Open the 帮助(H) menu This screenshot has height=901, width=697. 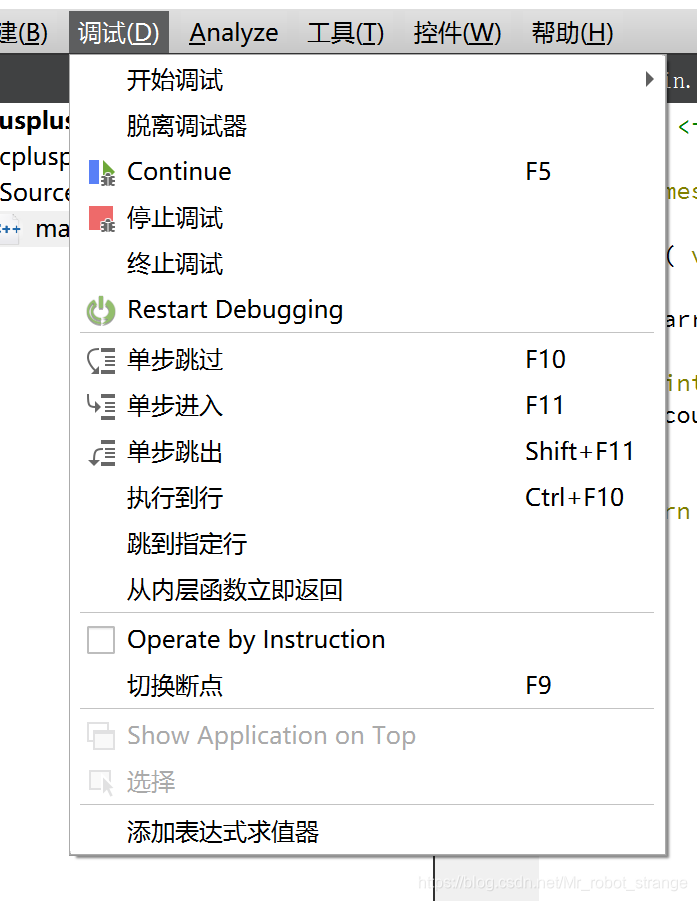tap(572, 33)
